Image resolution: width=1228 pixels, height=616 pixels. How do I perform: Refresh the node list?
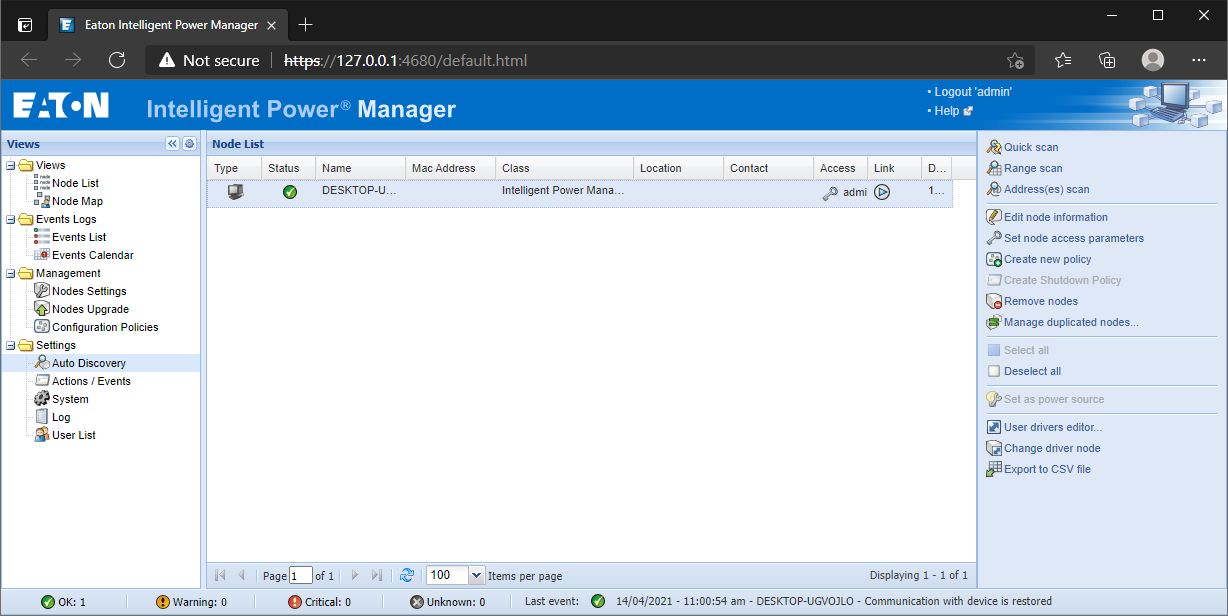(x=407, y=575)
